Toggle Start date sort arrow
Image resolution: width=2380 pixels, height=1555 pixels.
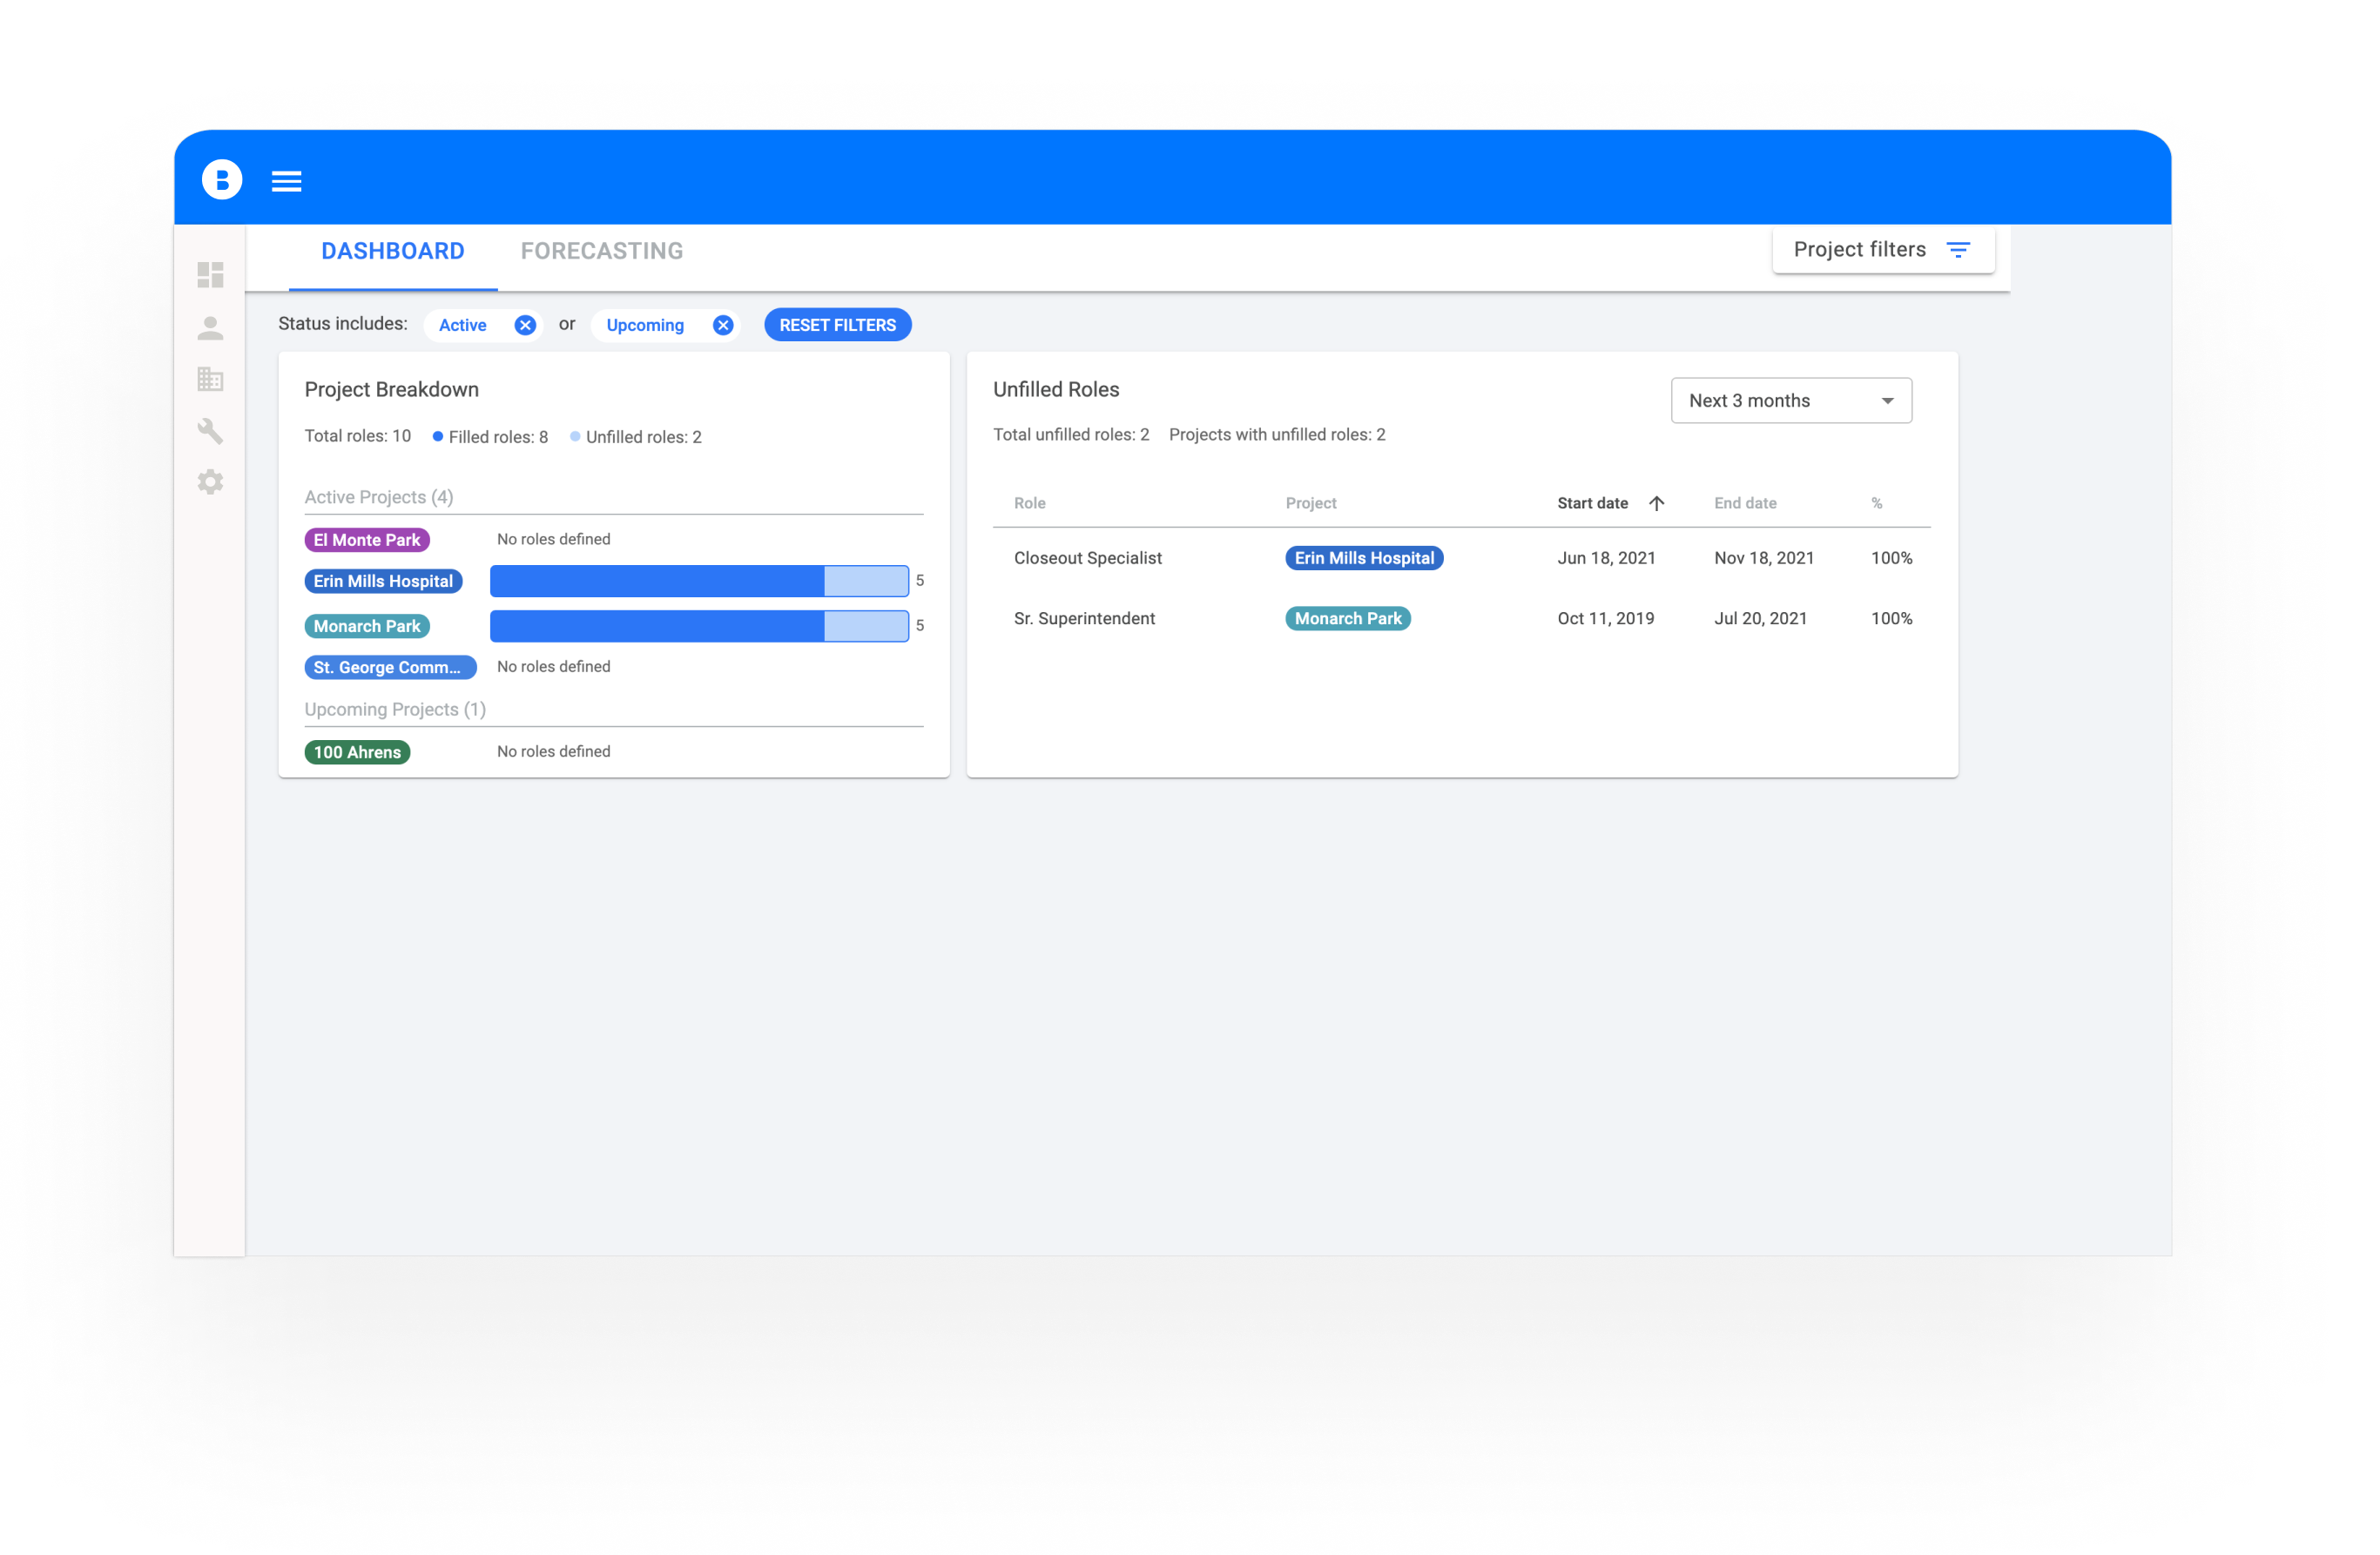coord(1656,503)
